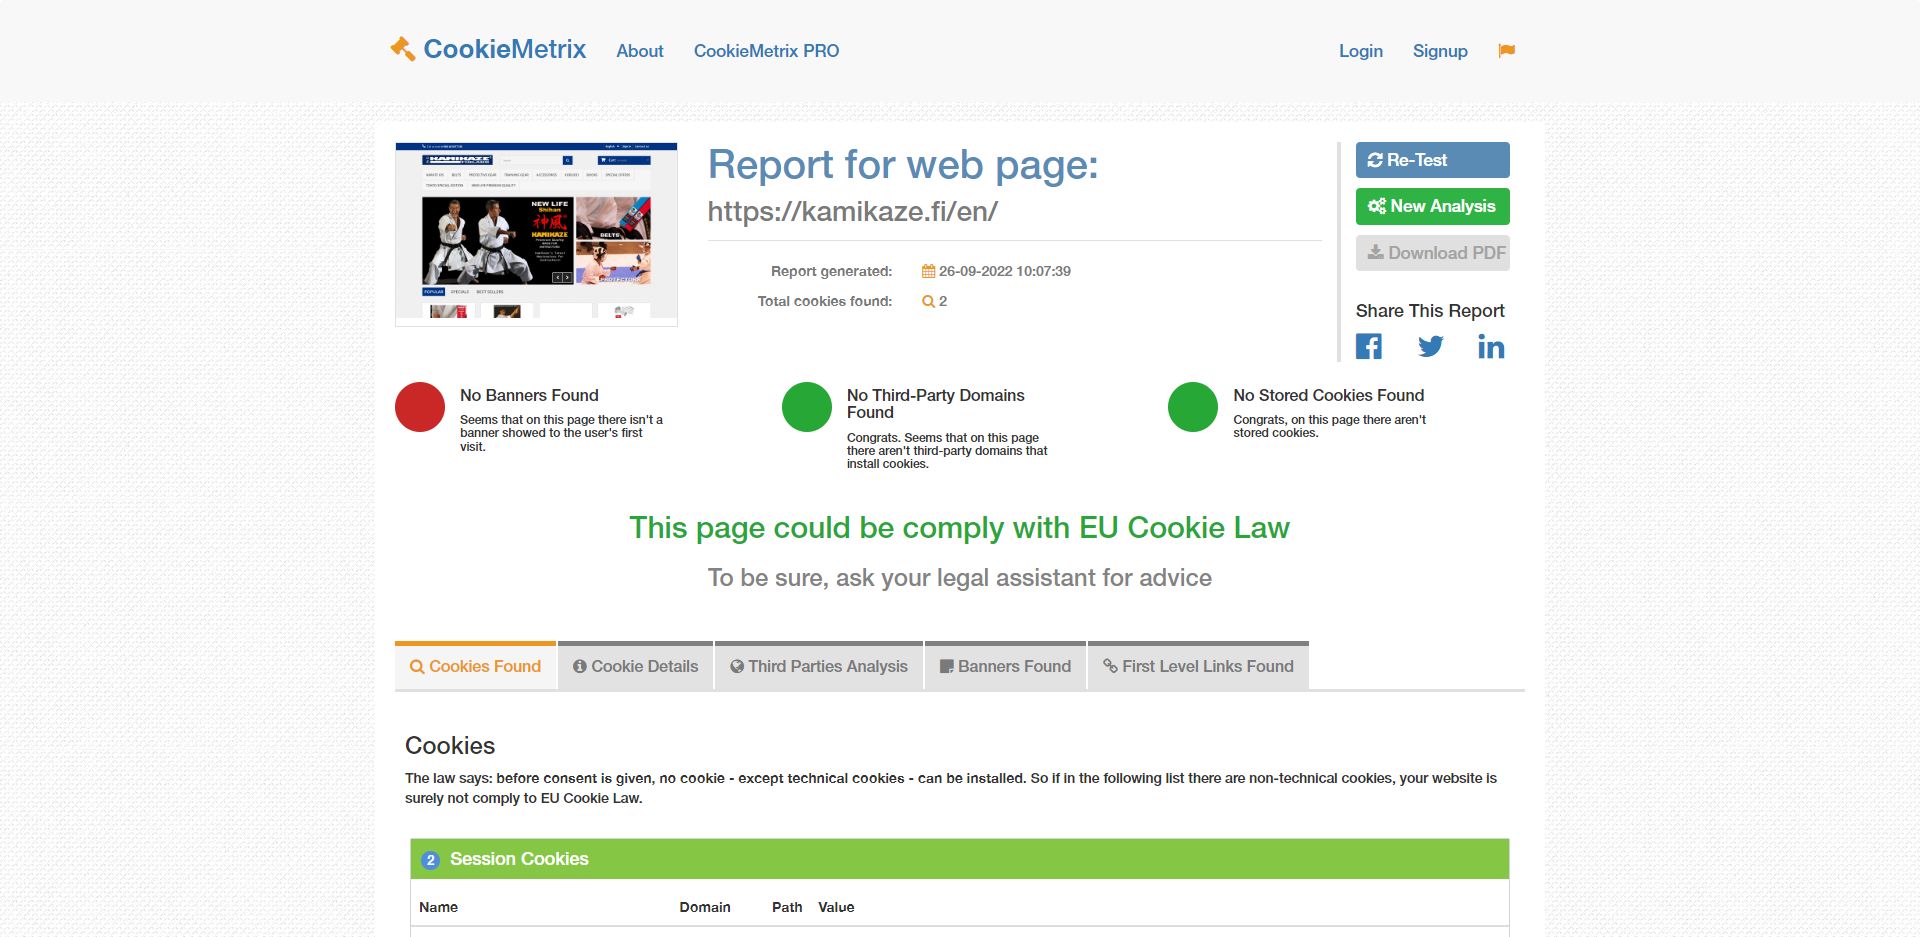
Task: Start a New Analysis
Action: click(x=1433, y=206)
